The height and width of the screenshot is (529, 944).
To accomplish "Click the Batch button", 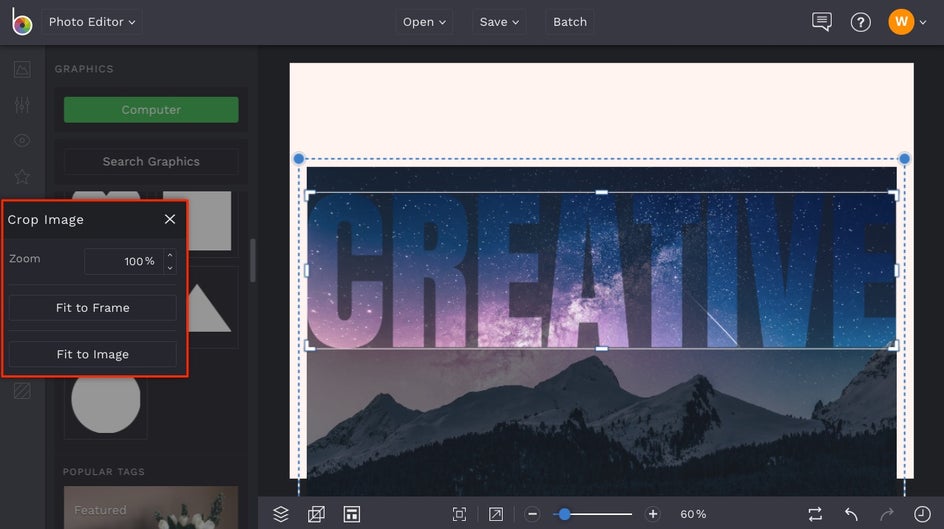I will tap(570, 22).
